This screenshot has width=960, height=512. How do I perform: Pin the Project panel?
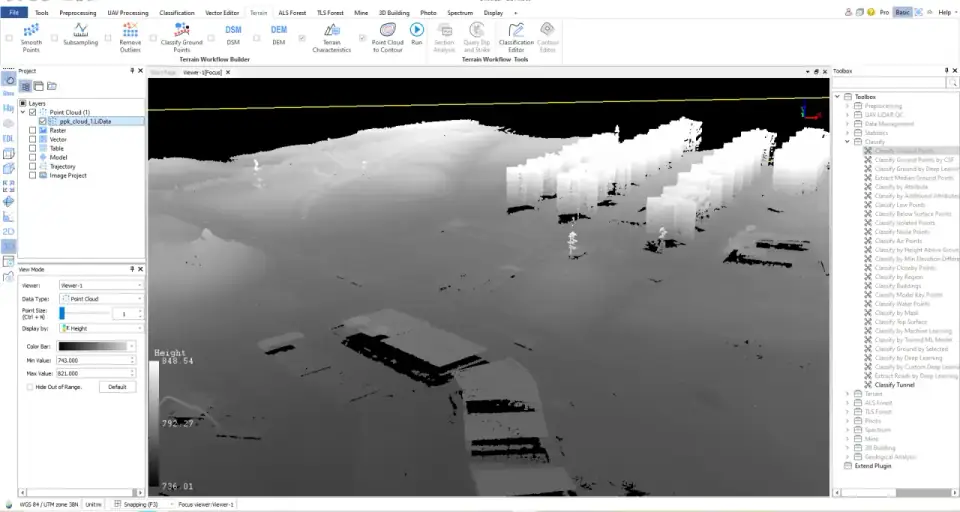click(x=132, y=71)
